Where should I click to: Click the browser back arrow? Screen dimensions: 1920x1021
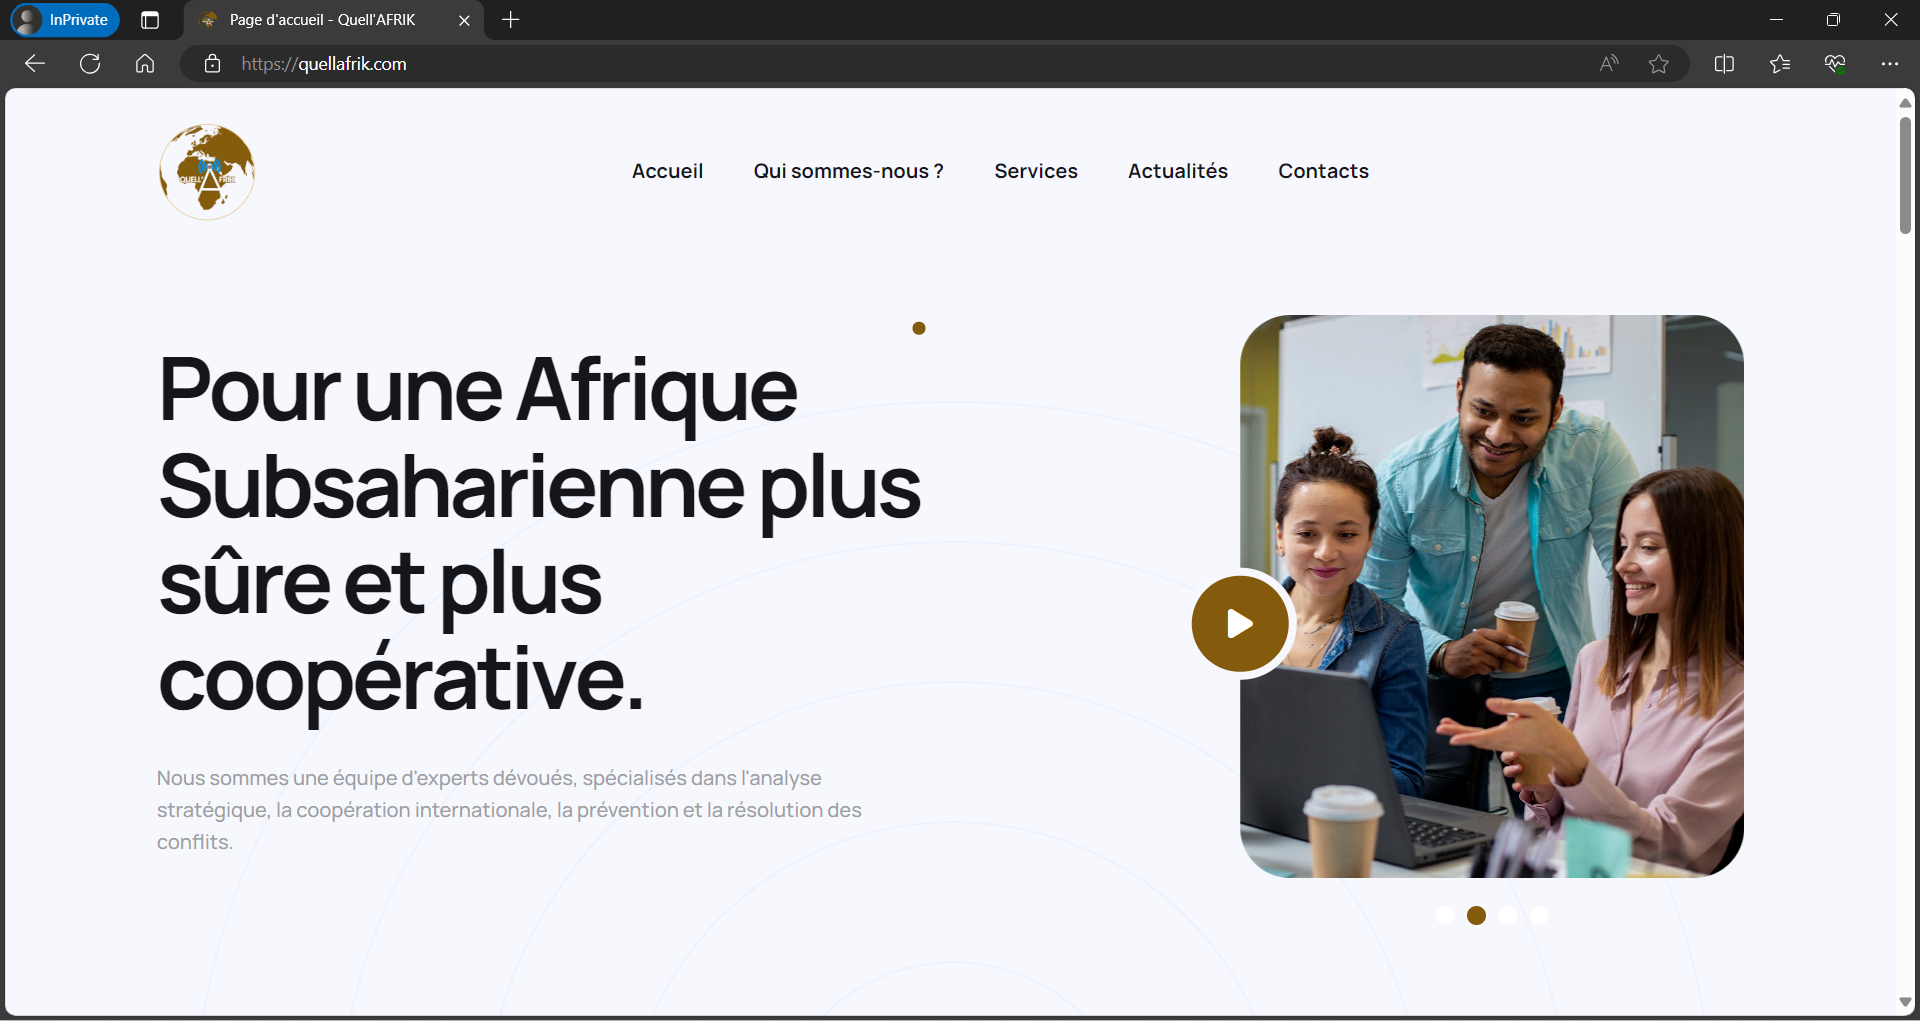click(35, 64)
